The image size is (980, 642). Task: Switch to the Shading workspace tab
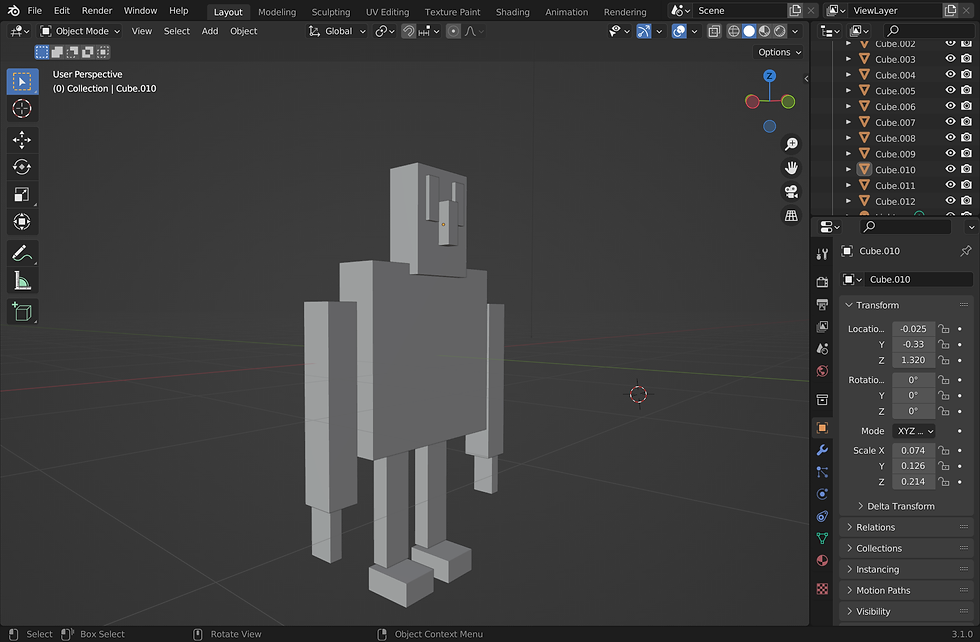tap(512, 12)
